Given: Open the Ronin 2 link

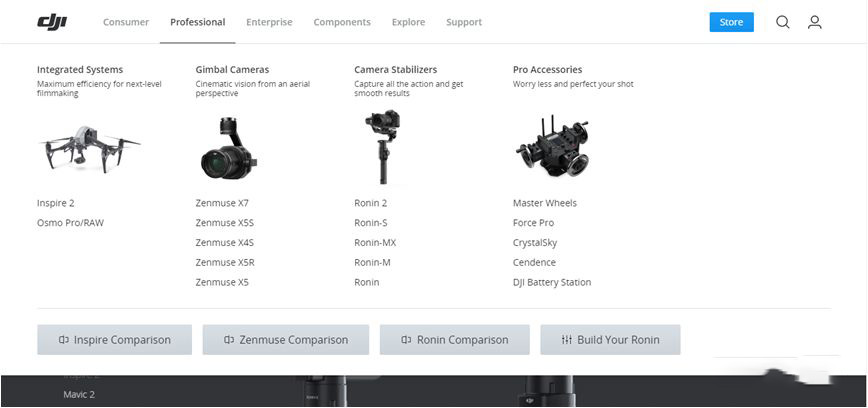Looking at the screenshot, I should pyautogui.click(x=370, y=203).
